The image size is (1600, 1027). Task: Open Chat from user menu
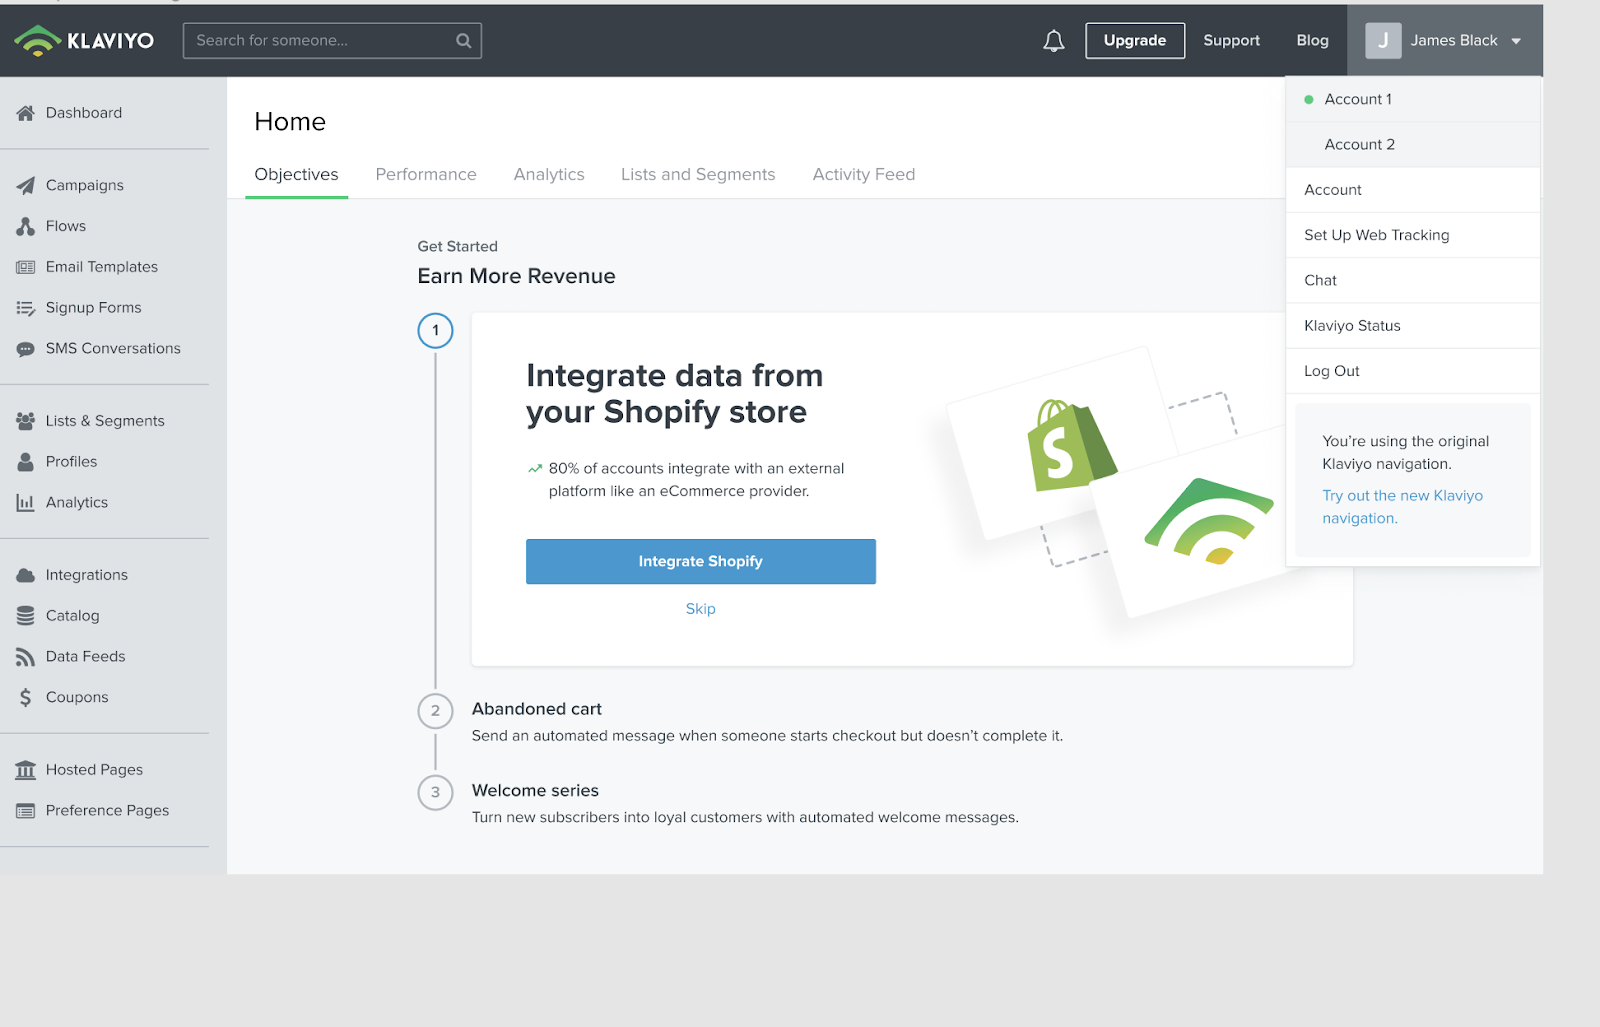[1412, 280]
